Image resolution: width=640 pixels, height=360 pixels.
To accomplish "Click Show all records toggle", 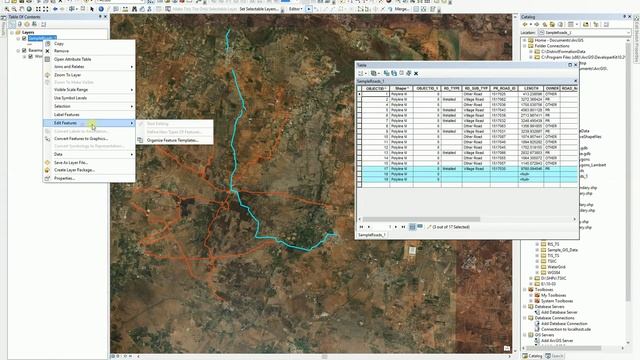I will tap(412, 227).
